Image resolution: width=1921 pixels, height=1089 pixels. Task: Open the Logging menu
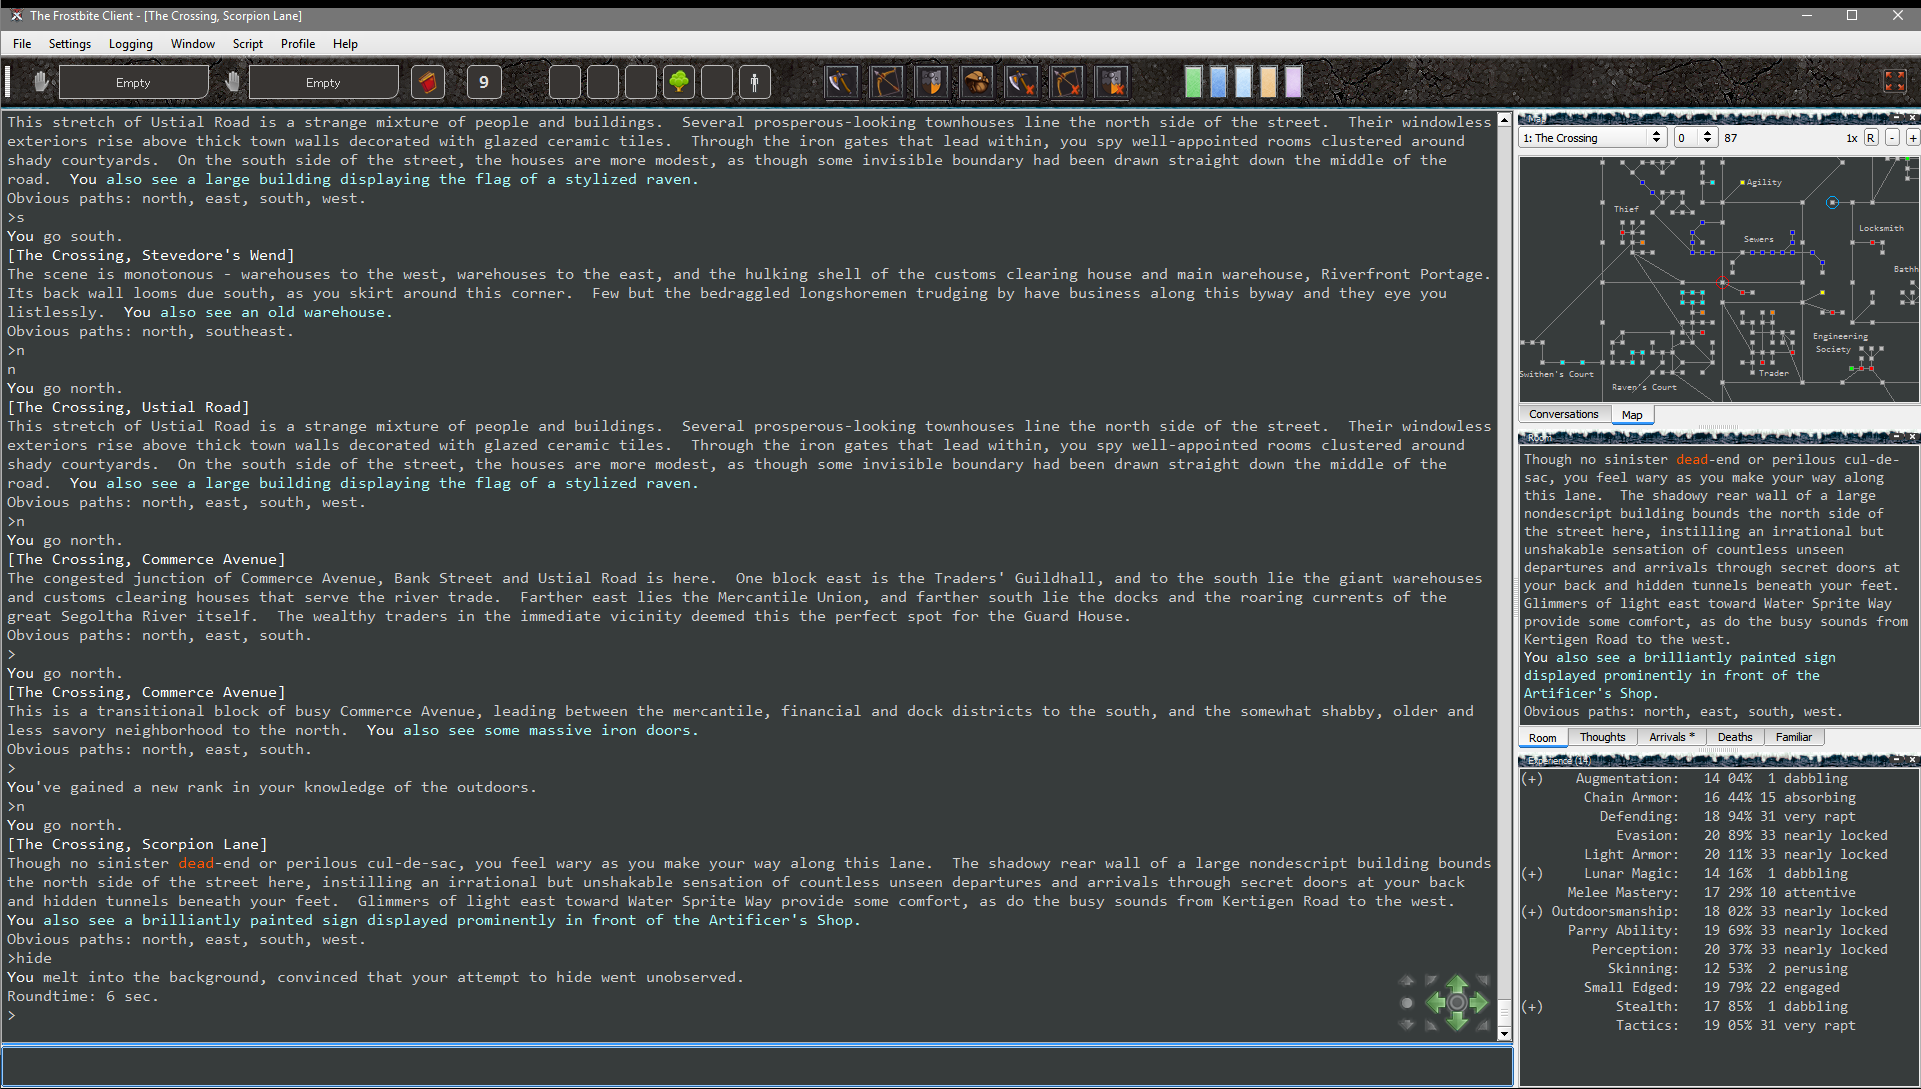(131, 44)
